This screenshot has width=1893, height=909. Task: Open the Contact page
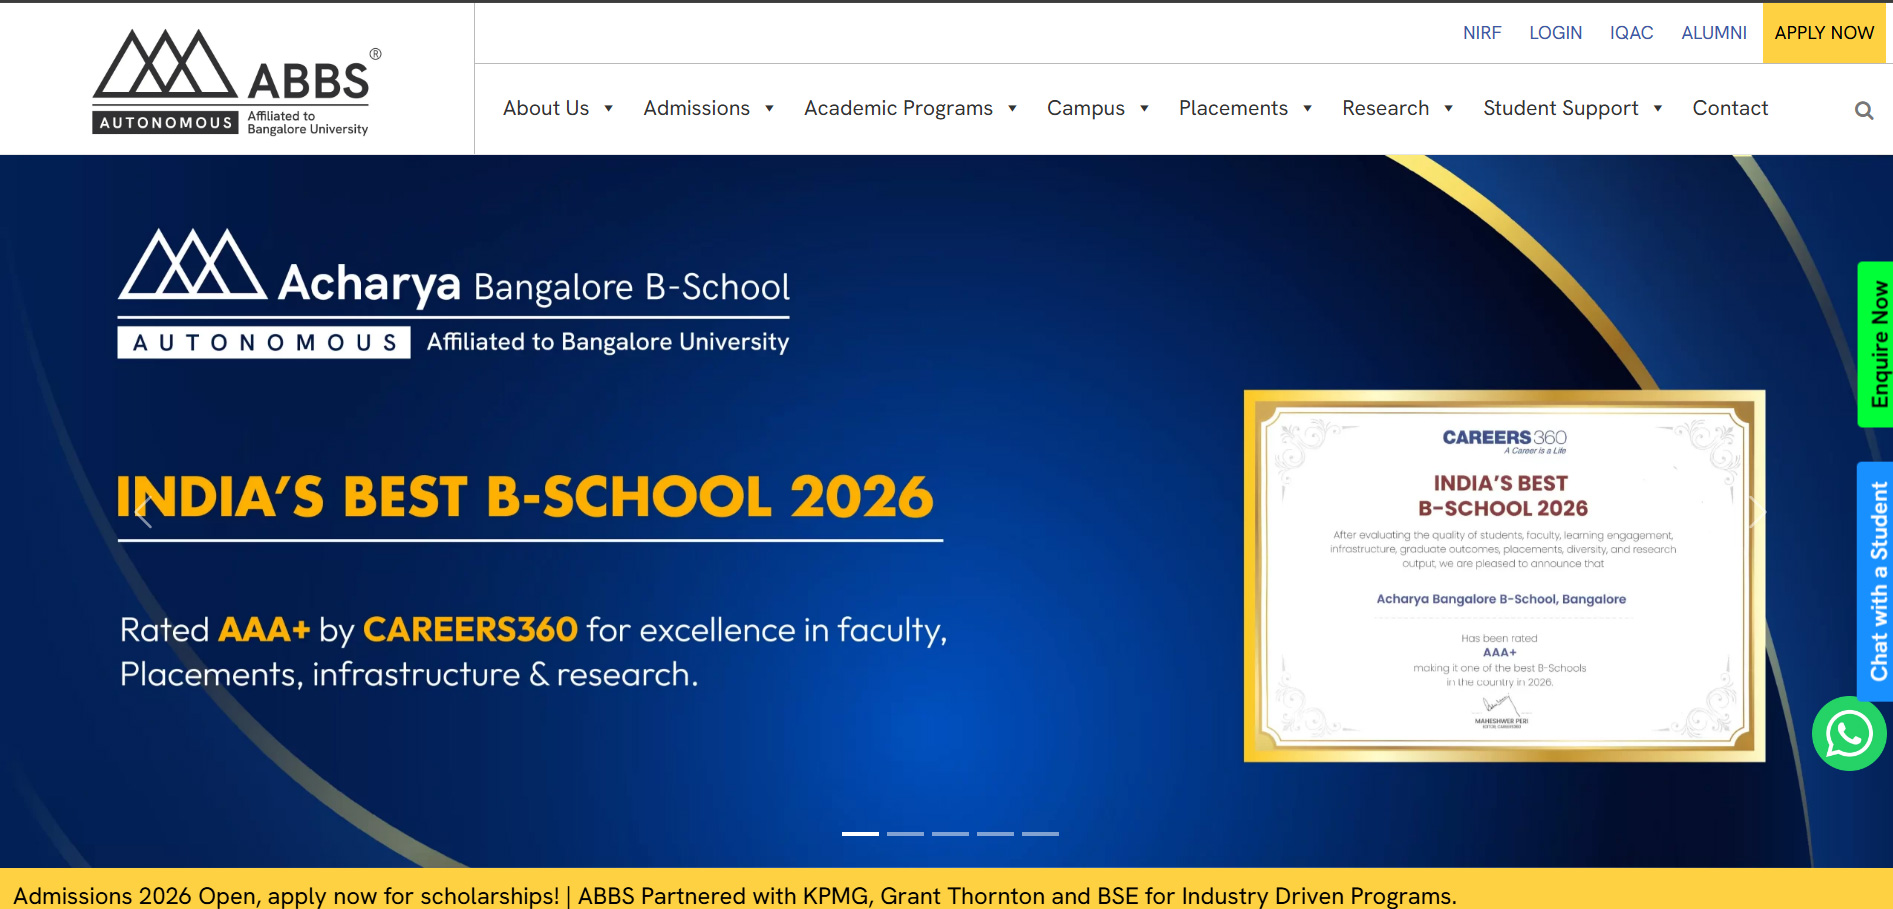tap(1729, 108)
